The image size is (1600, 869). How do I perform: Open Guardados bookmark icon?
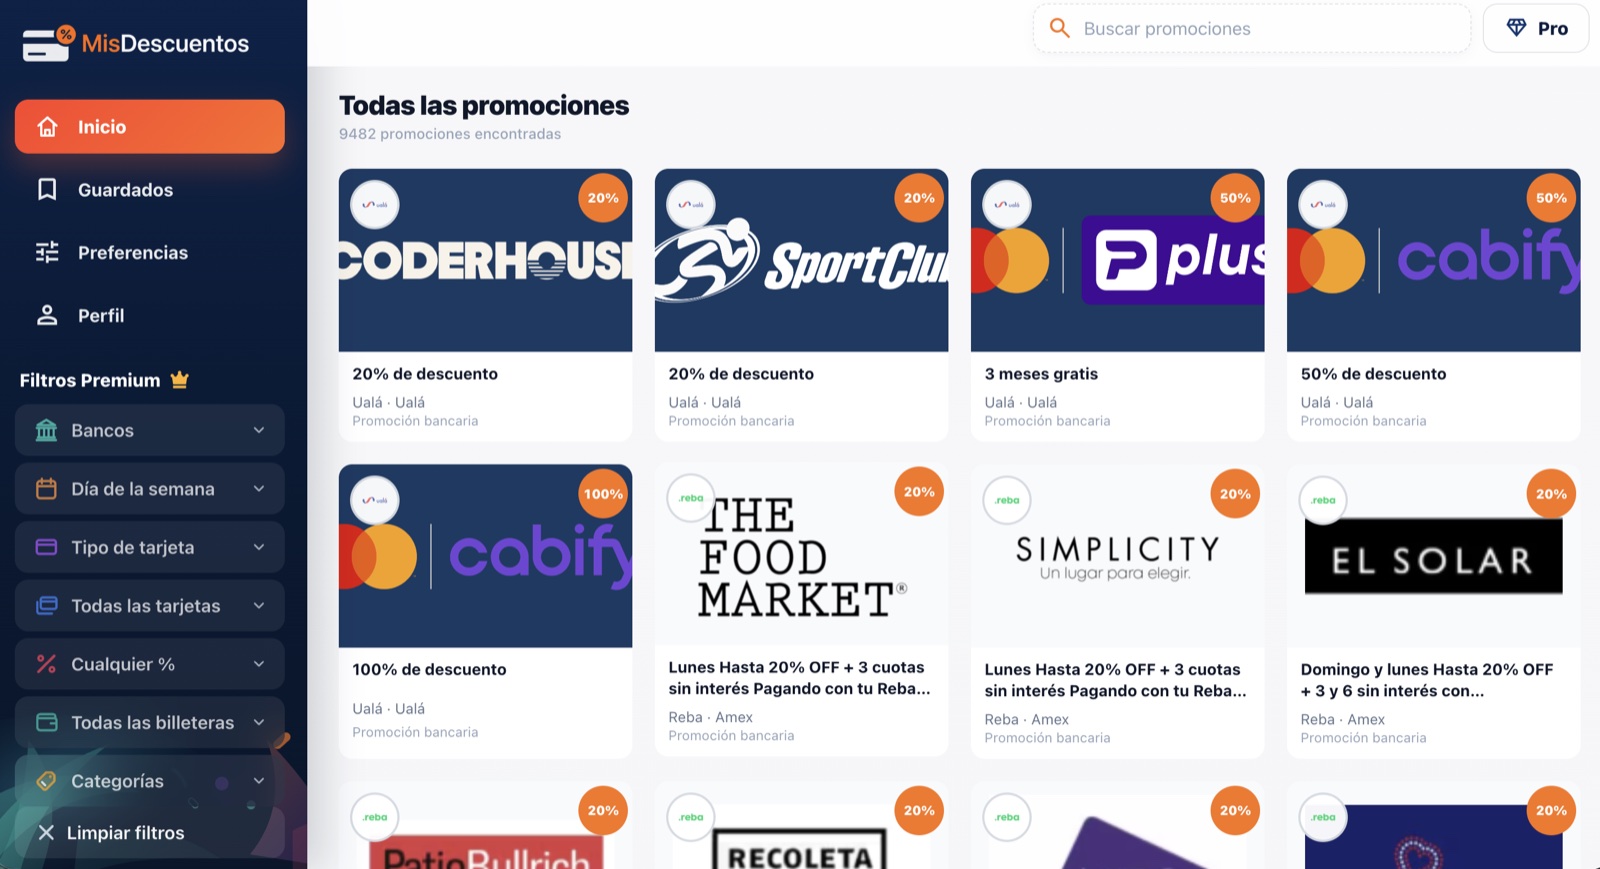pos(47,189)
